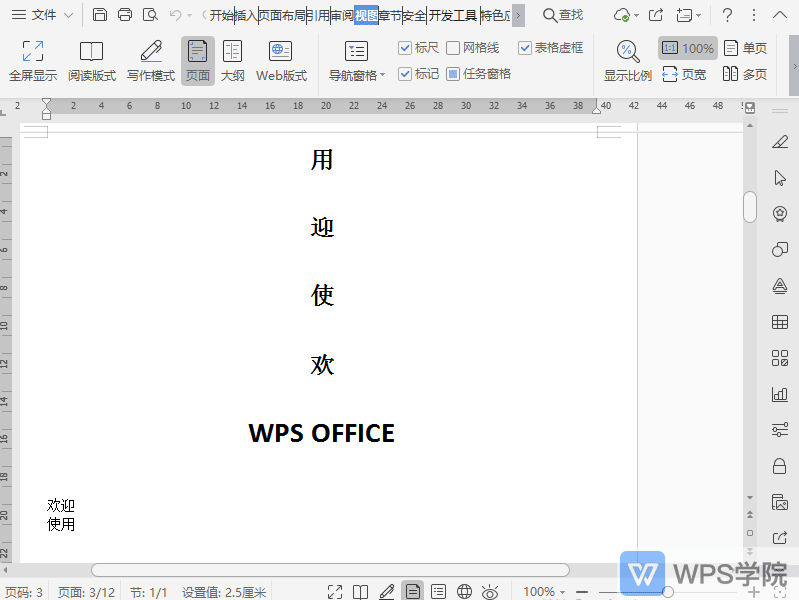The height and width of the screenshot is (600, 799).
Task: Open the 安全 ribbon tab
Action: click(414, 16)
